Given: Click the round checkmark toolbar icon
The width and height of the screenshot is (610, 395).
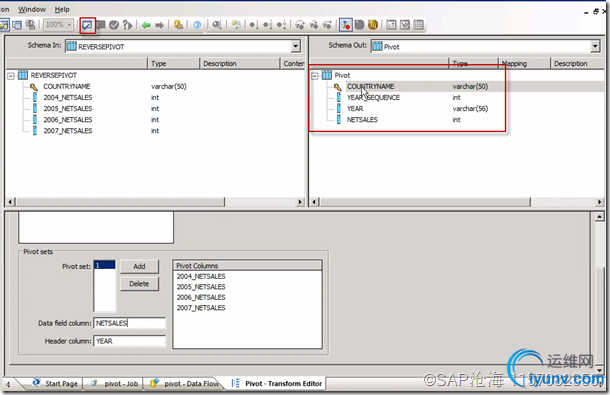Looking at the screenshot, I should (x=114, y=25).
